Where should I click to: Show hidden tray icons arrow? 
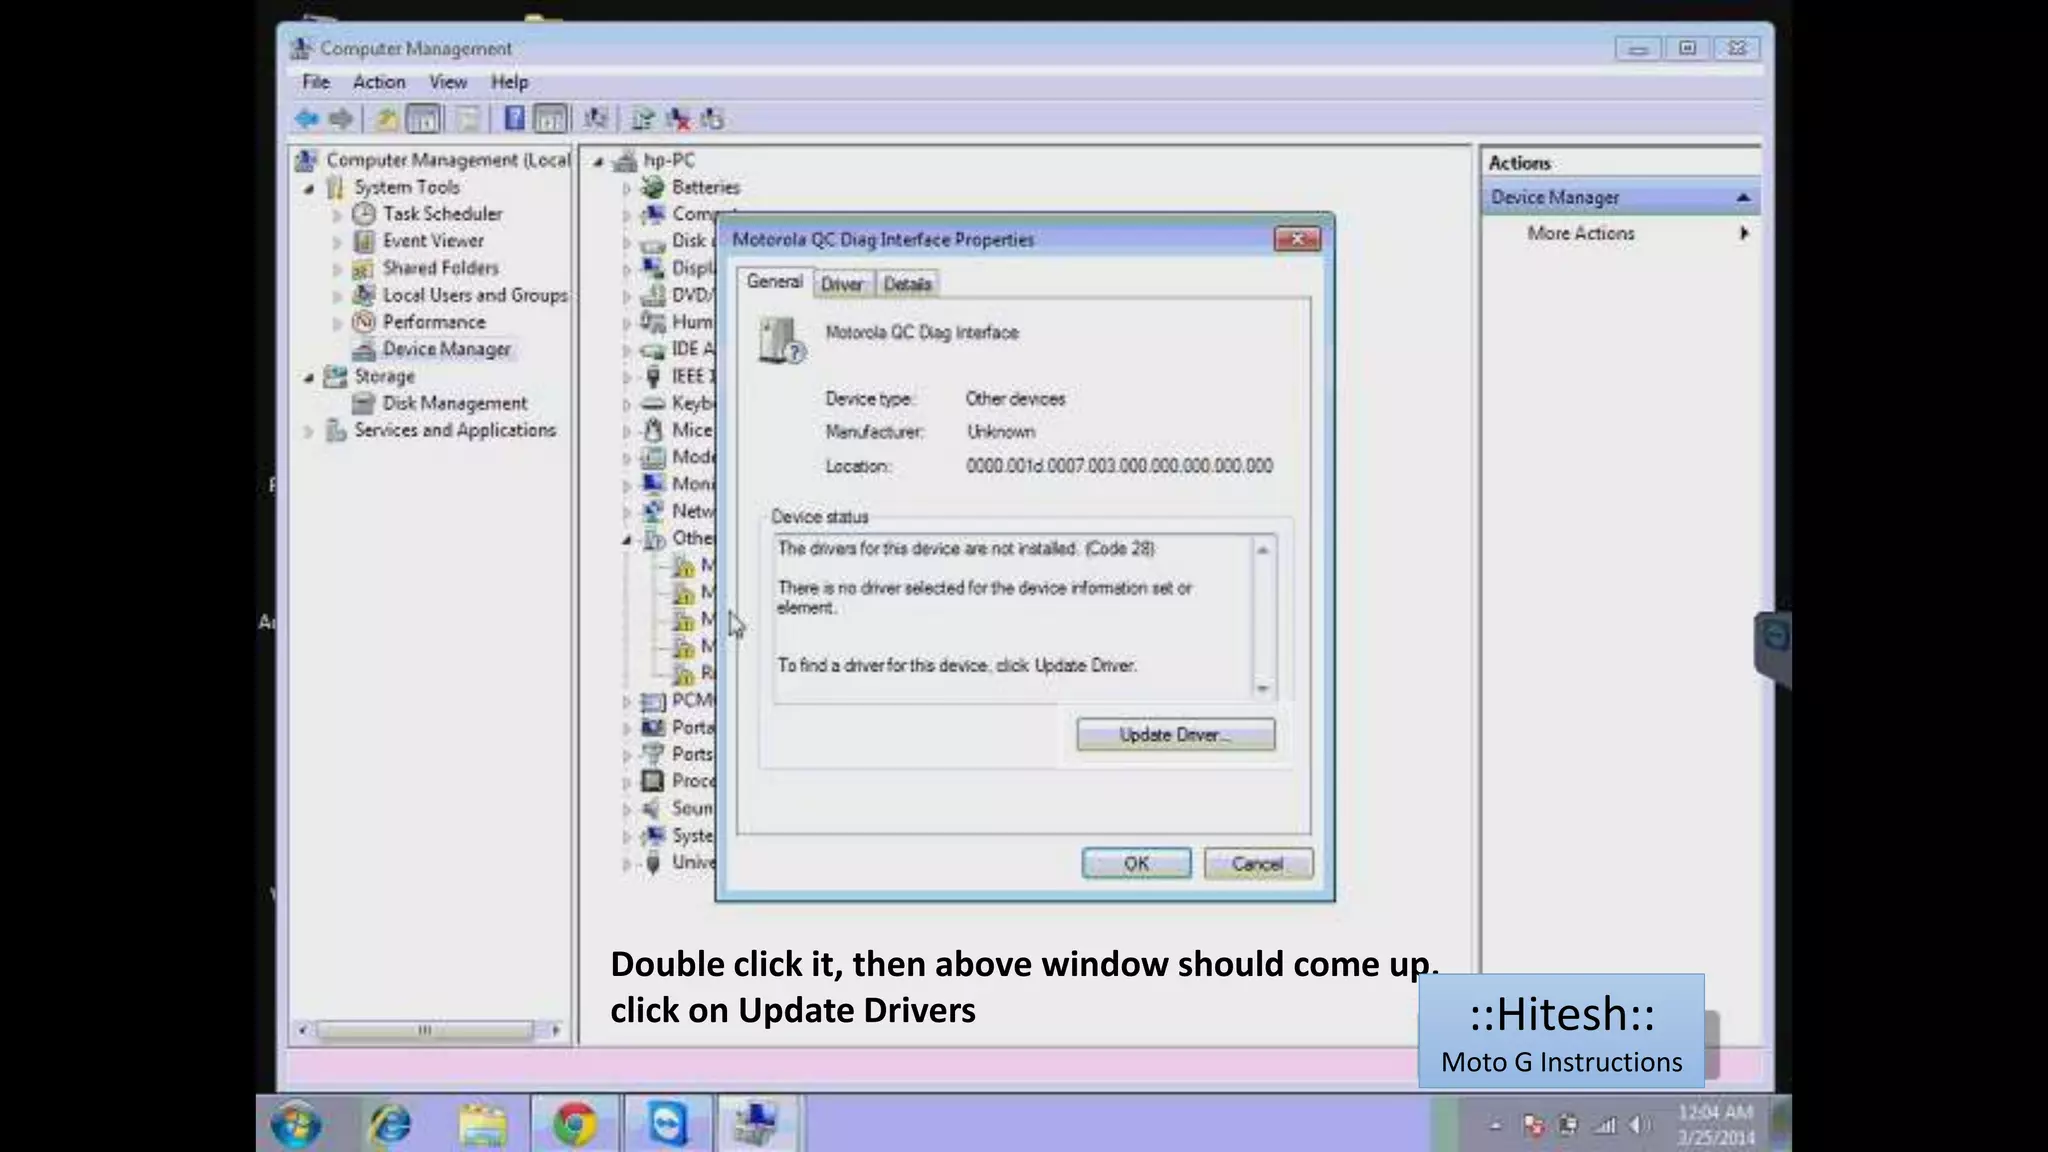[x=1496, y=1126]
